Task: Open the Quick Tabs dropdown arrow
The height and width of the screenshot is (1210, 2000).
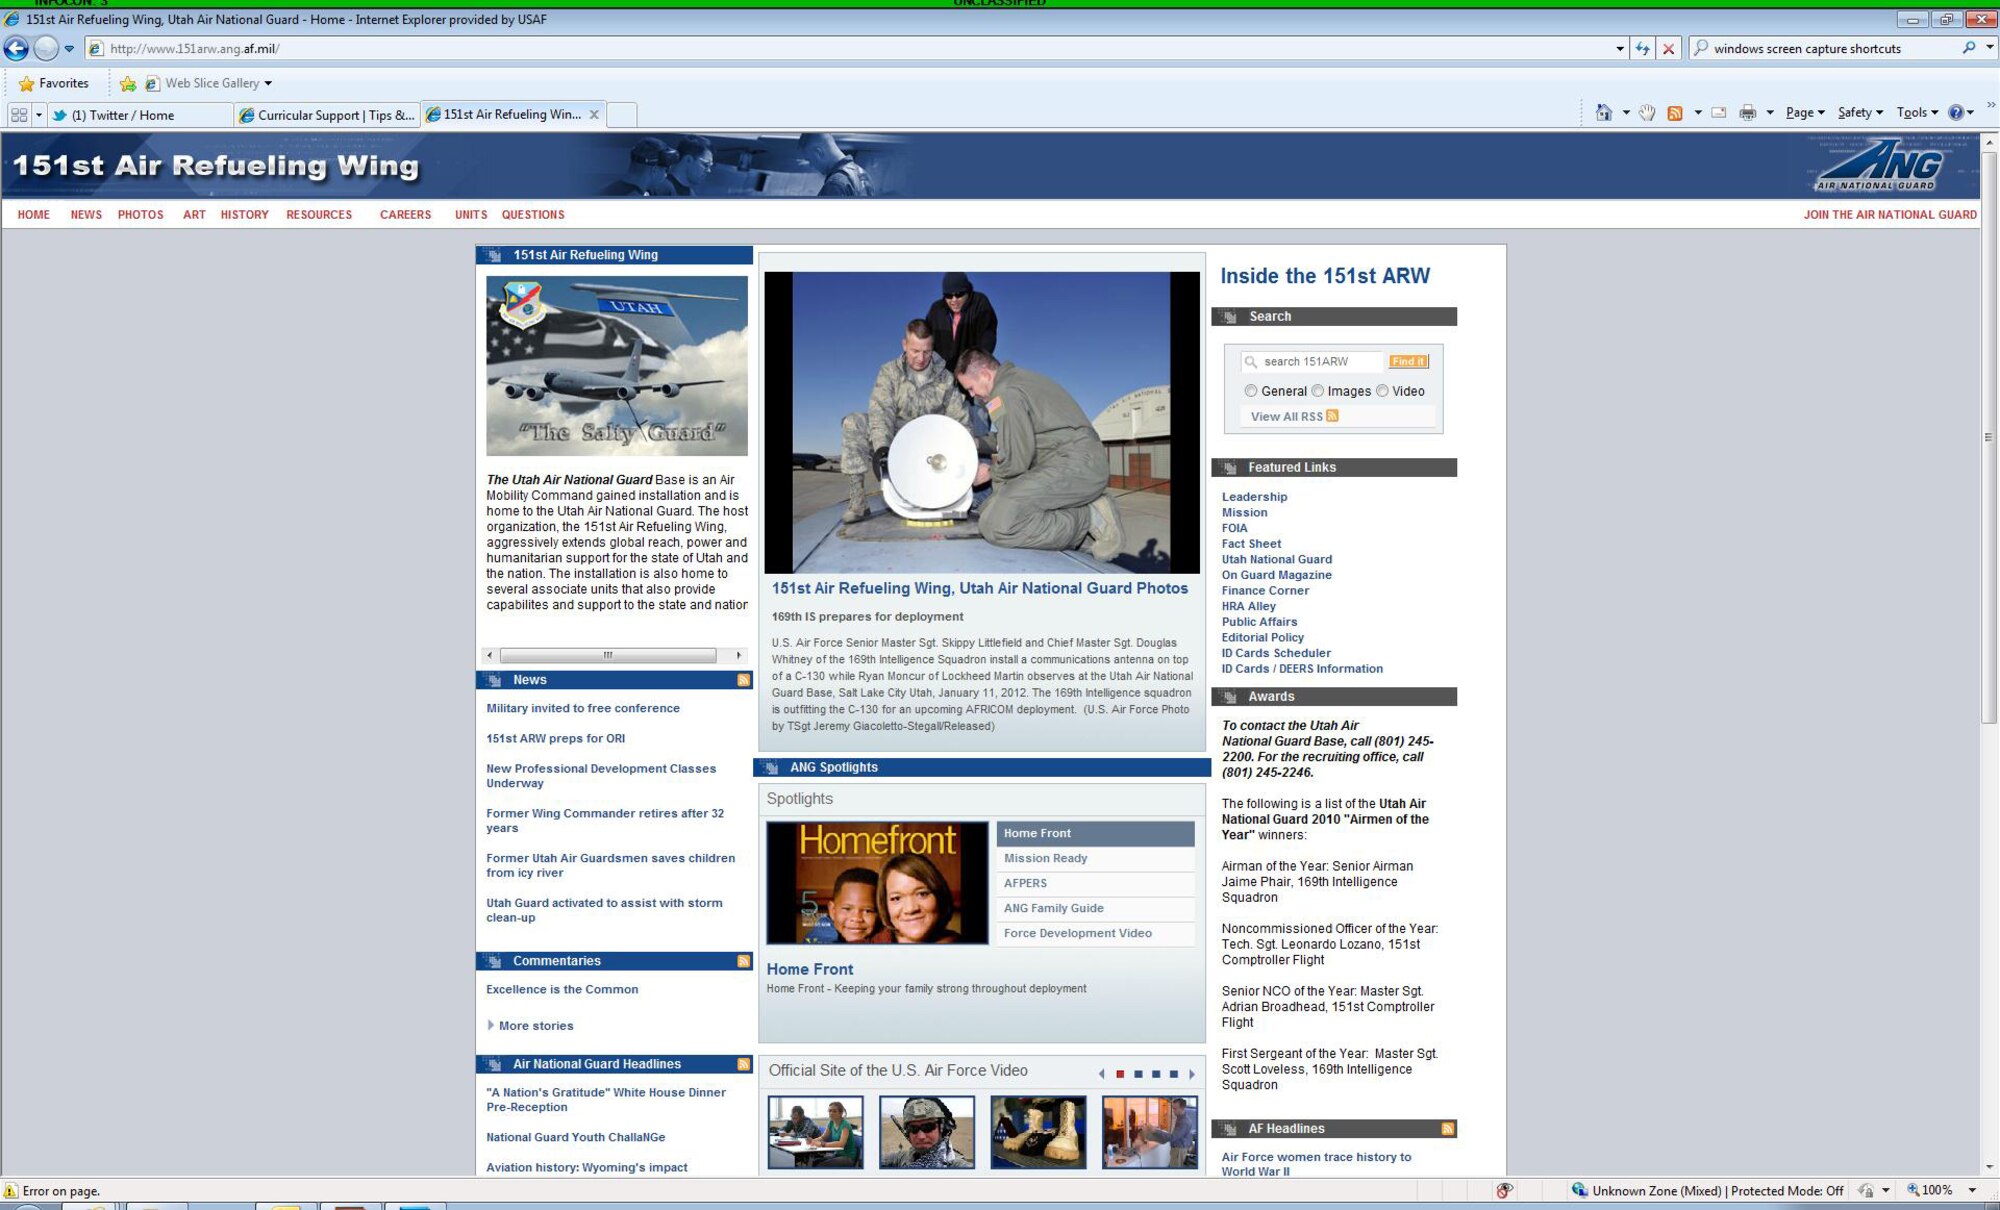Action: tap(39, 115)
